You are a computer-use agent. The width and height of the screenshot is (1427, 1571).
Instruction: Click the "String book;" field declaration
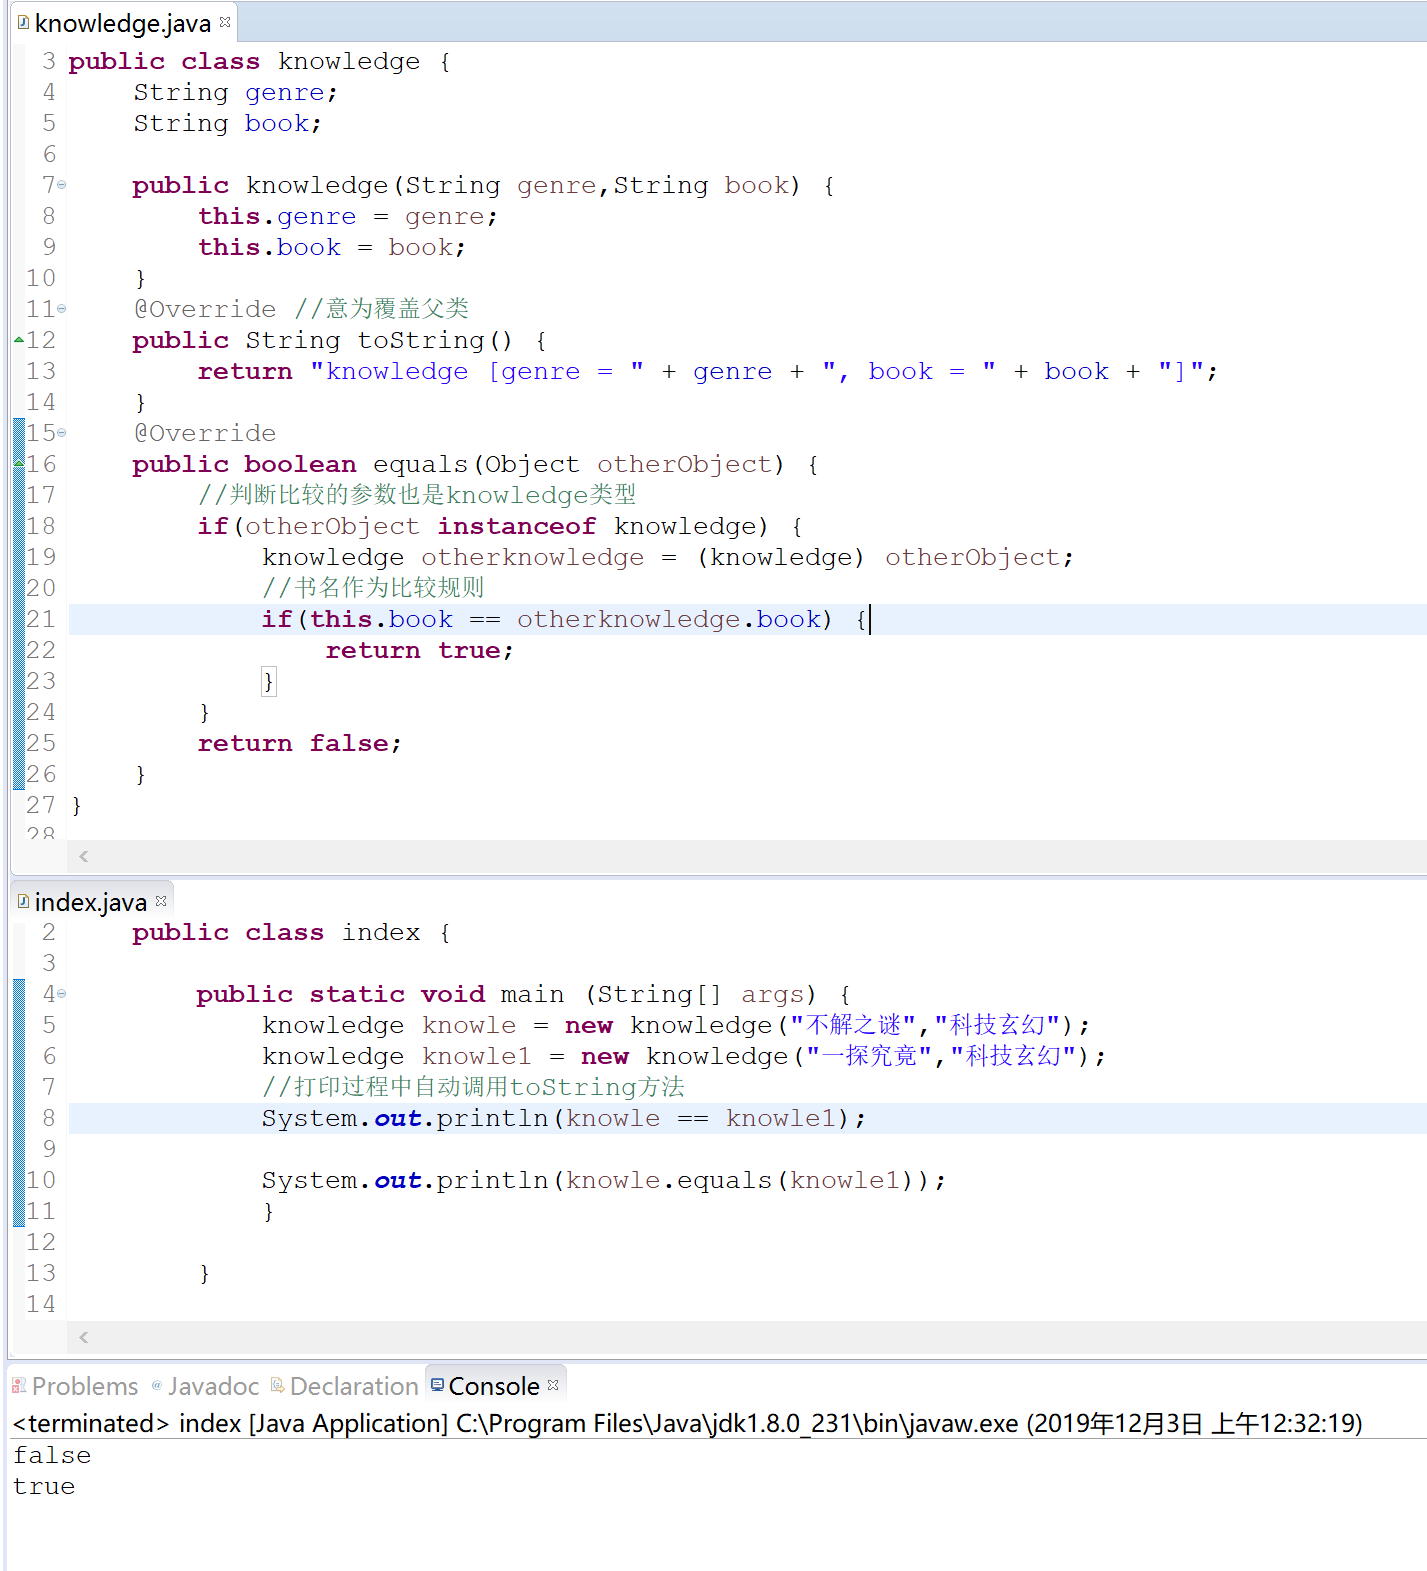[x=228, y=123]
